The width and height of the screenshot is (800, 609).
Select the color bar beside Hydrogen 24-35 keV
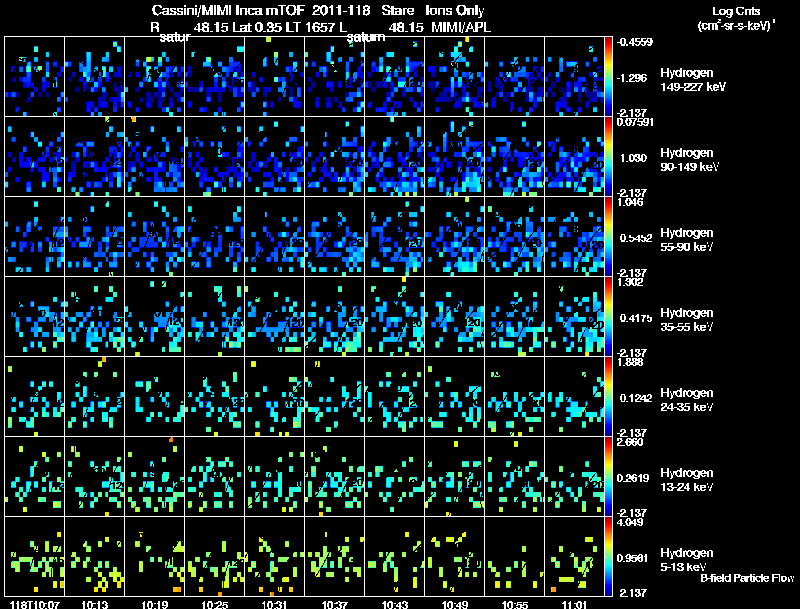(608, 397)
